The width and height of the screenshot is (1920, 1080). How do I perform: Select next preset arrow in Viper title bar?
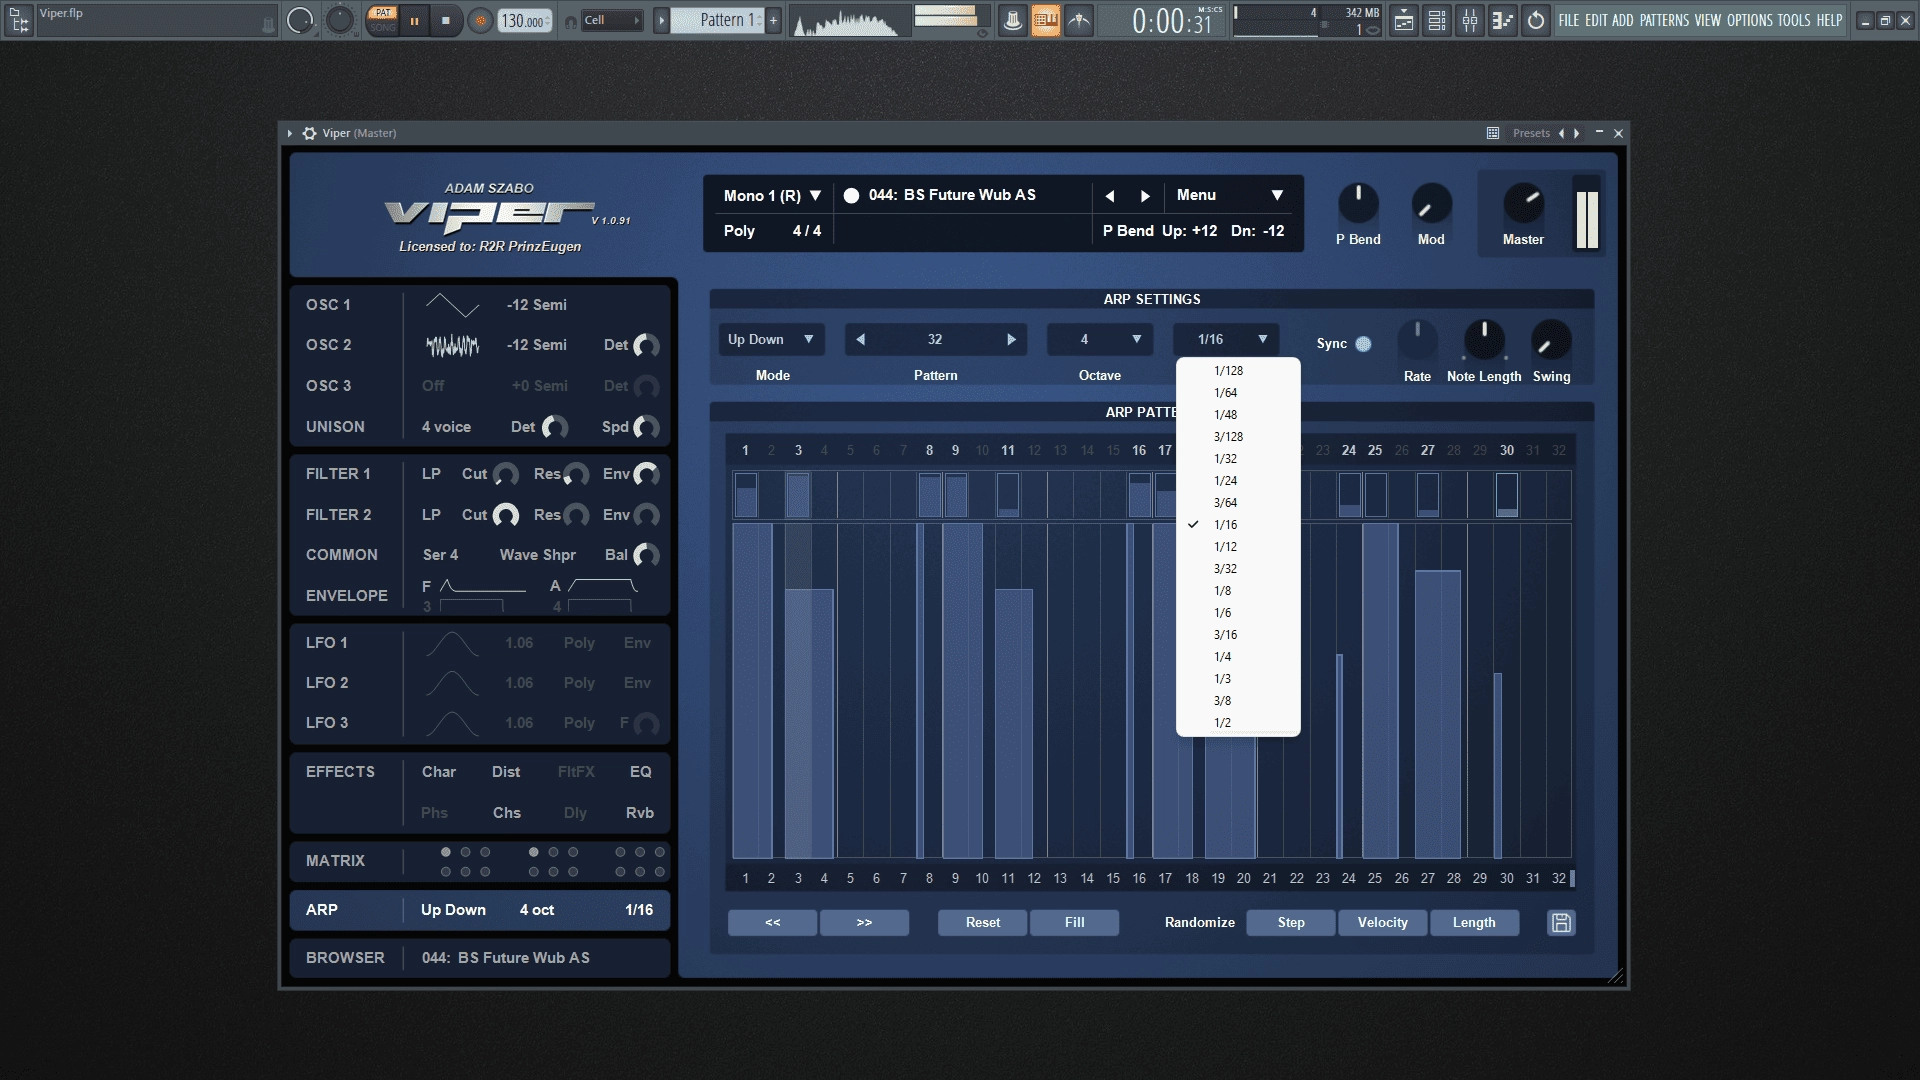click(1577, 133)
